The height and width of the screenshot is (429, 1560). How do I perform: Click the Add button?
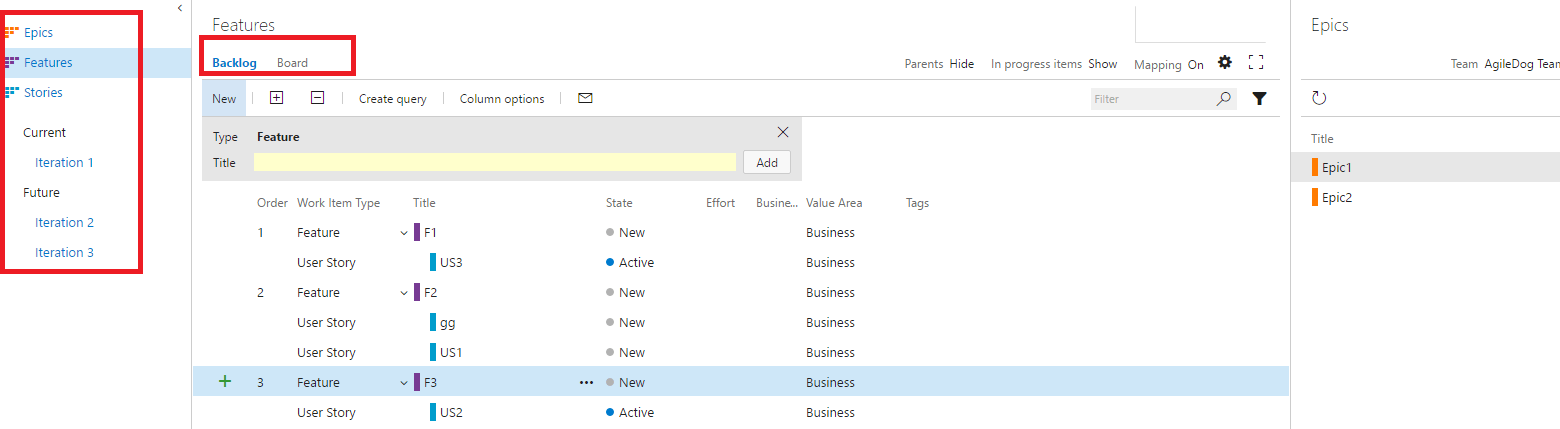767,162
